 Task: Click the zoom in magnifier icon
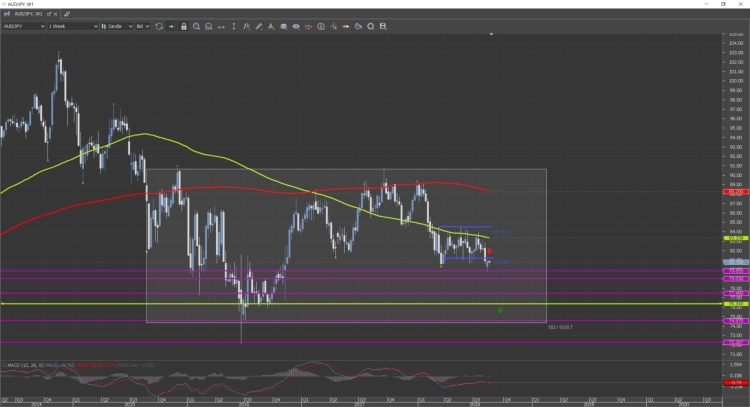(196, 26)
